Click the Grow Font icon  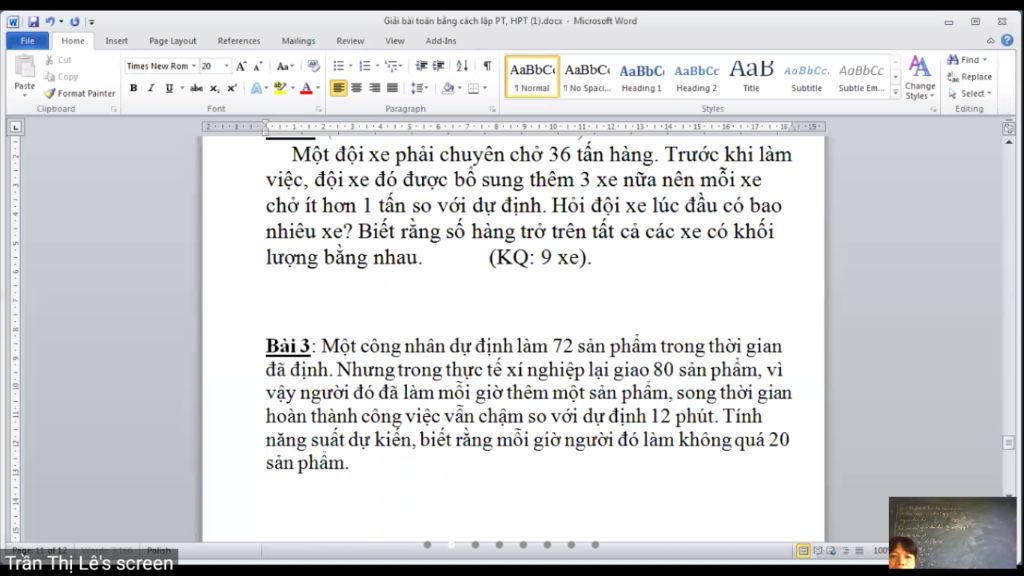pyautogui.click(x=241, y=66)
